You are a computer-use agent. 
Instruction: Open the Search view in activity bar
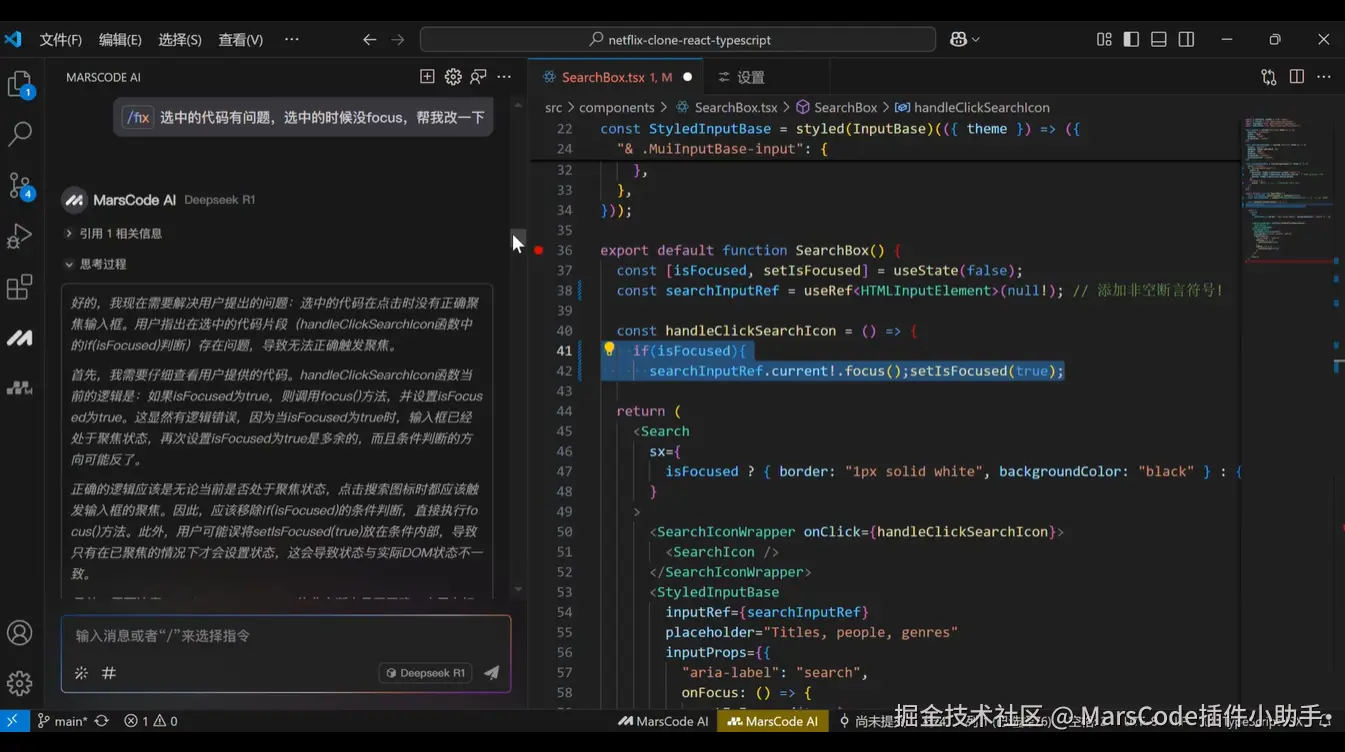coord(20,134)
